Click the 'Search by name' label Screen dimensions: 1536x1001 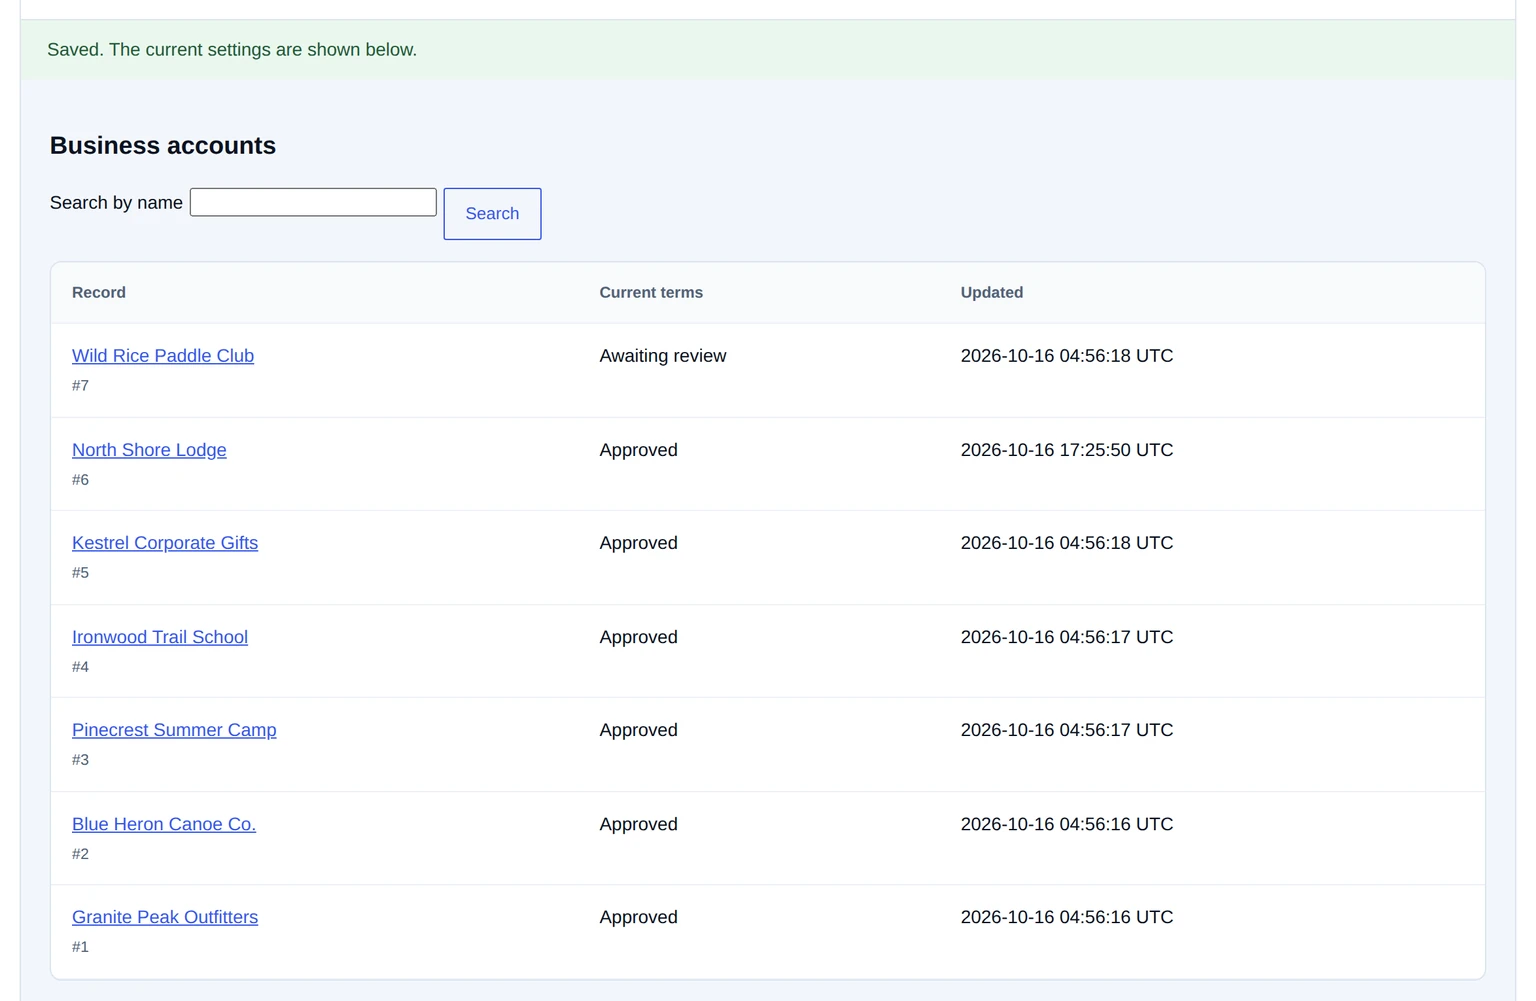[116, 203]
